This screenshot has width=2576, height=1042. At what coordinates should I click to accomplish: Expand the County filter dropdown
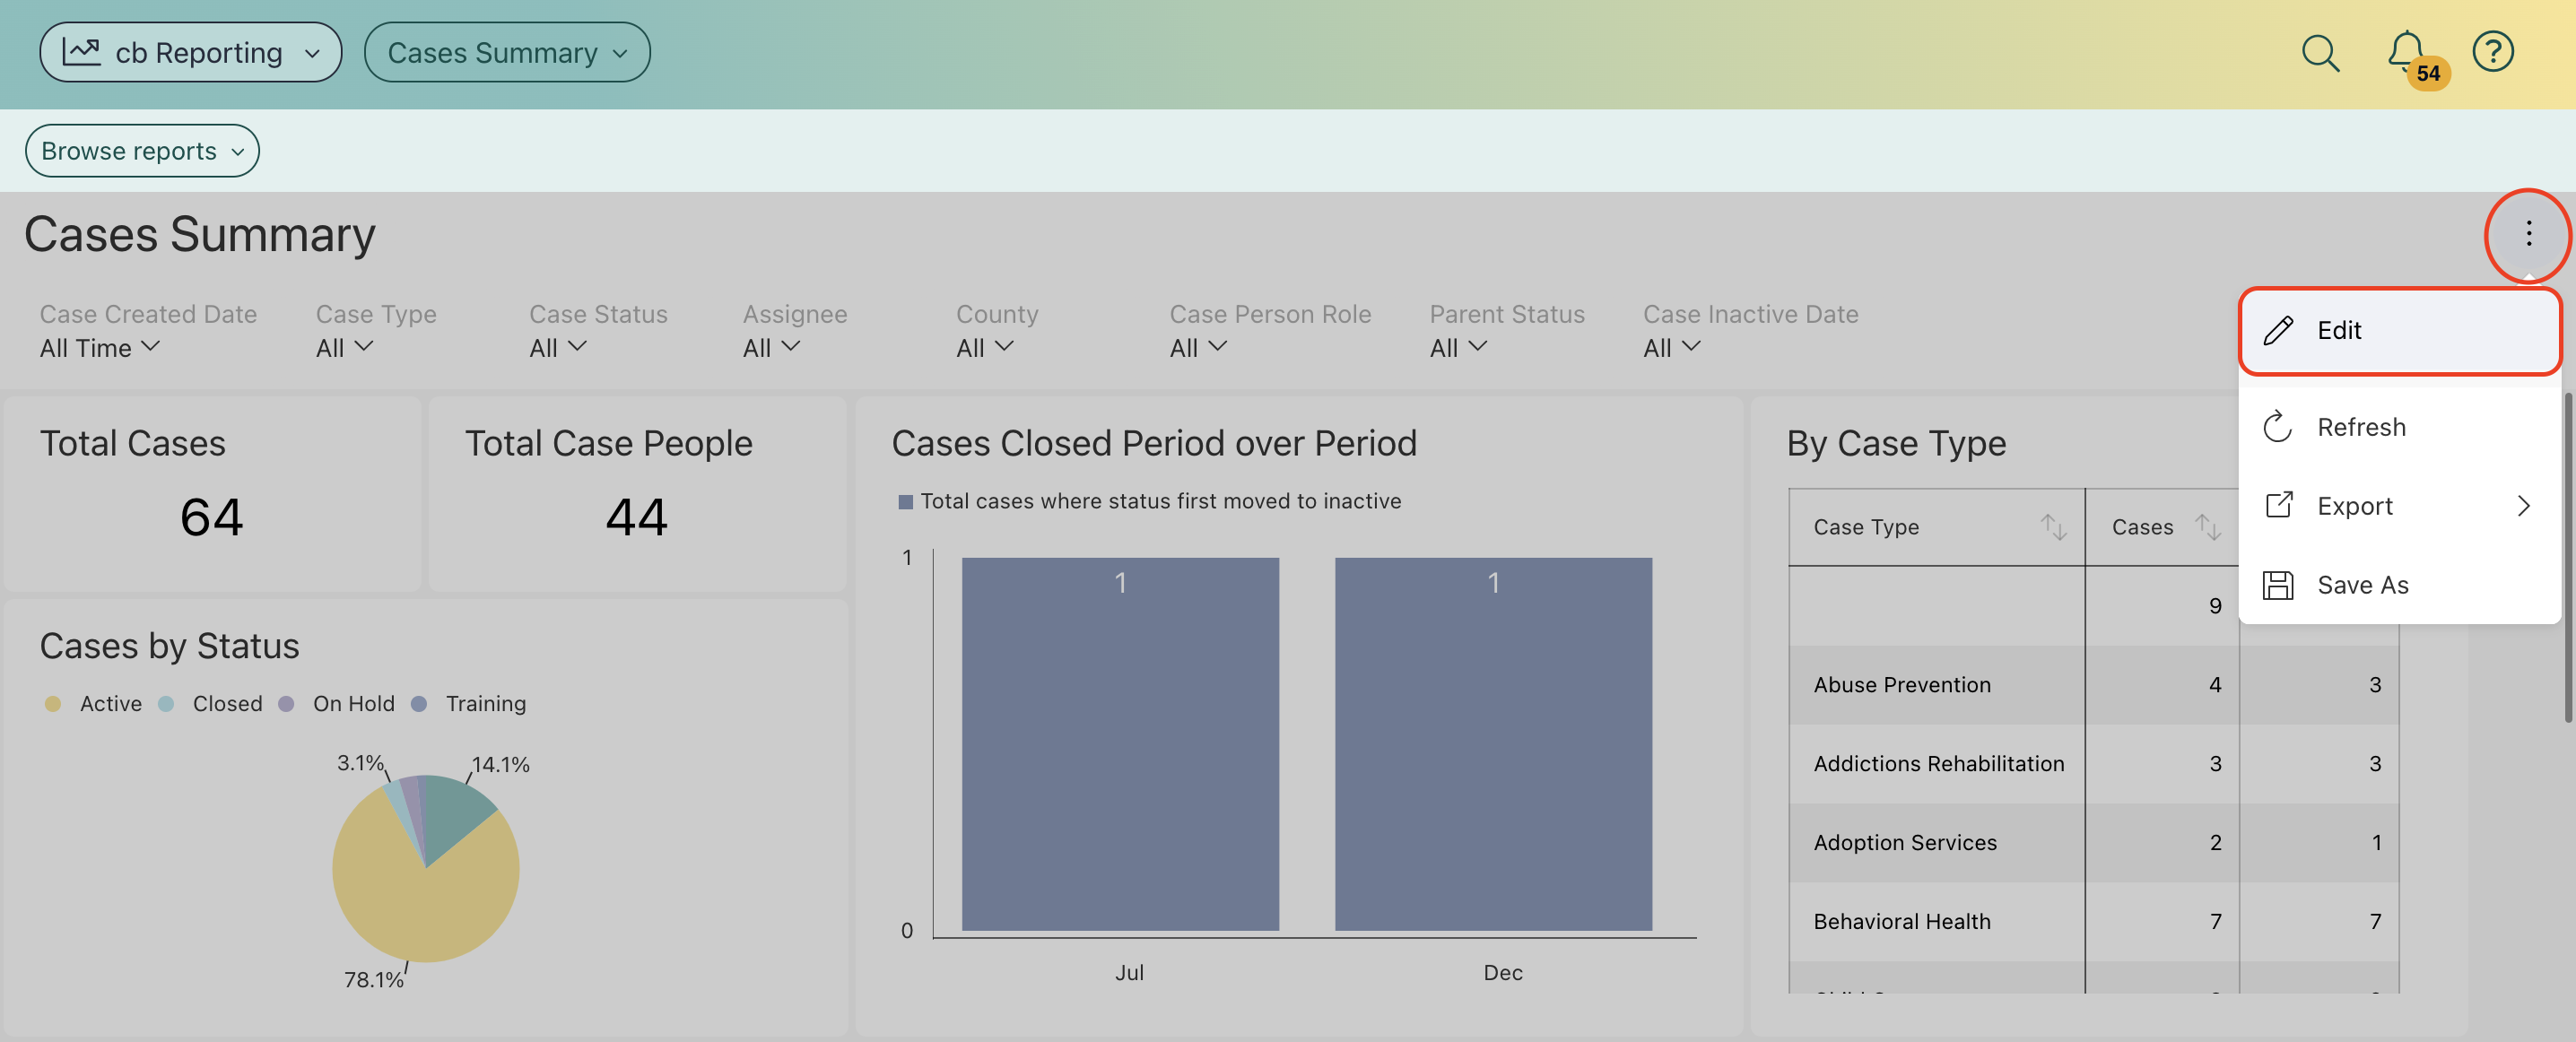[984, 347]
